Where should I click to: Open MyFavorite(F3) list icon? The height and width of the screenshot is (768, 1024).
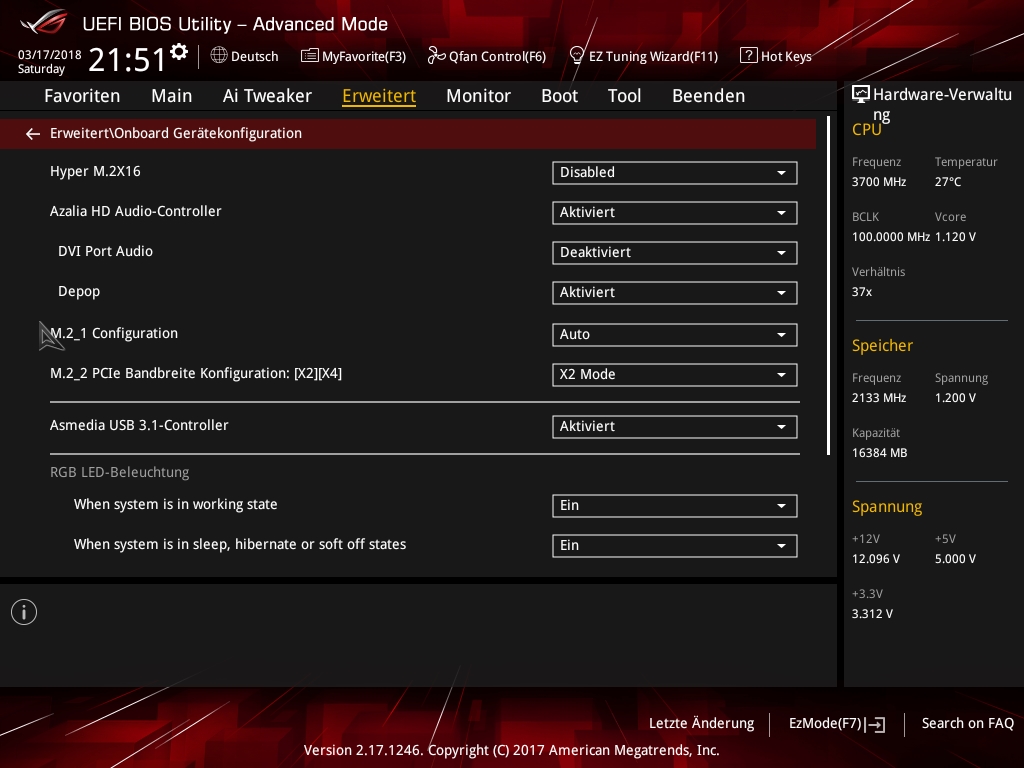tap(309, 56)
